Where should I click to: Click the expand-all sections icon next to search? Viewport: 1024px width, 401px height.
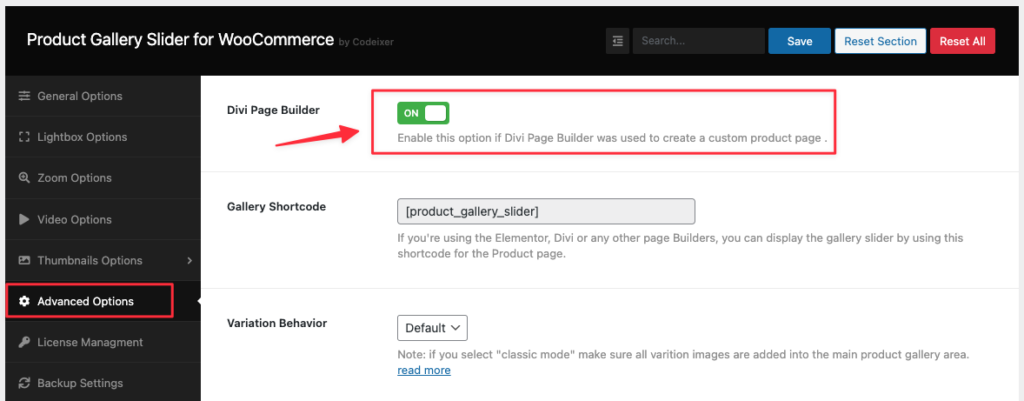point(618,41)
